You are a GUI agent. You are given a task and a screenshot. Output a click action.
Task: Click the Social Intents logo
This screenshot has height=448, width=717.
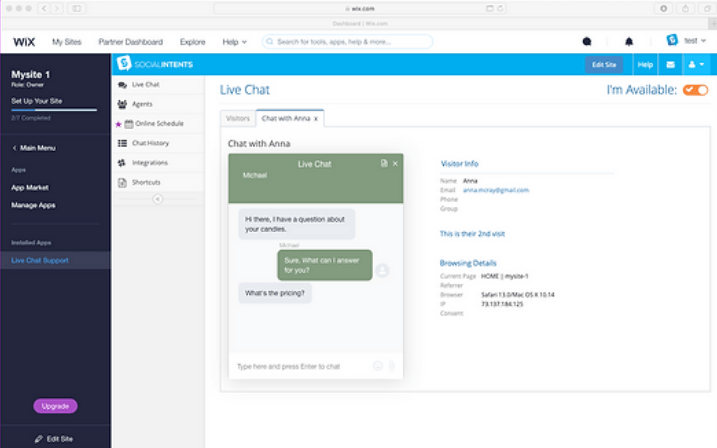click(x=155, y=64)
